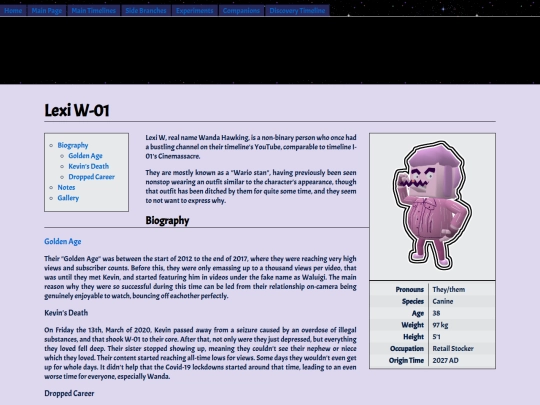This screenshot has width=540, height=405.
Task: Open the Lexi W-01 character image
Action: [x=433, y=206]
